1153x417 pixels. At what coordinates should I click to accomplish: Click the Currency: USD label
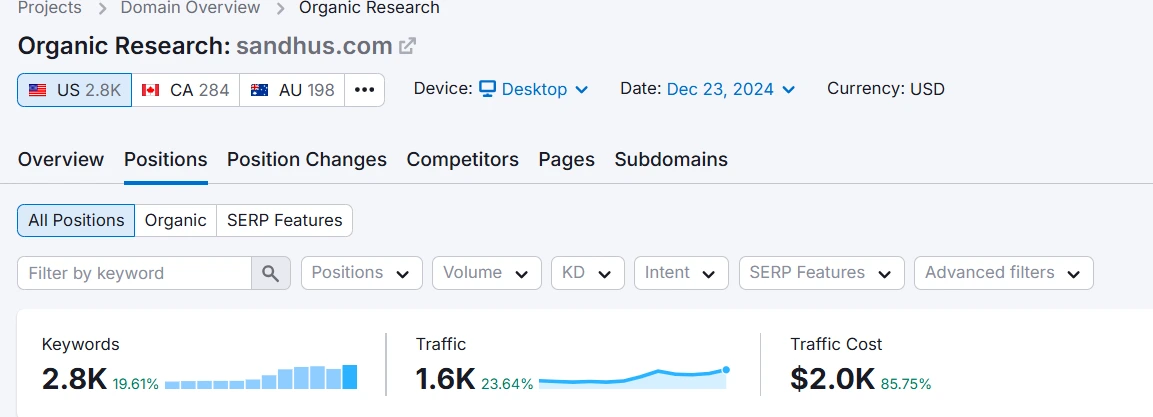point(886,89)
